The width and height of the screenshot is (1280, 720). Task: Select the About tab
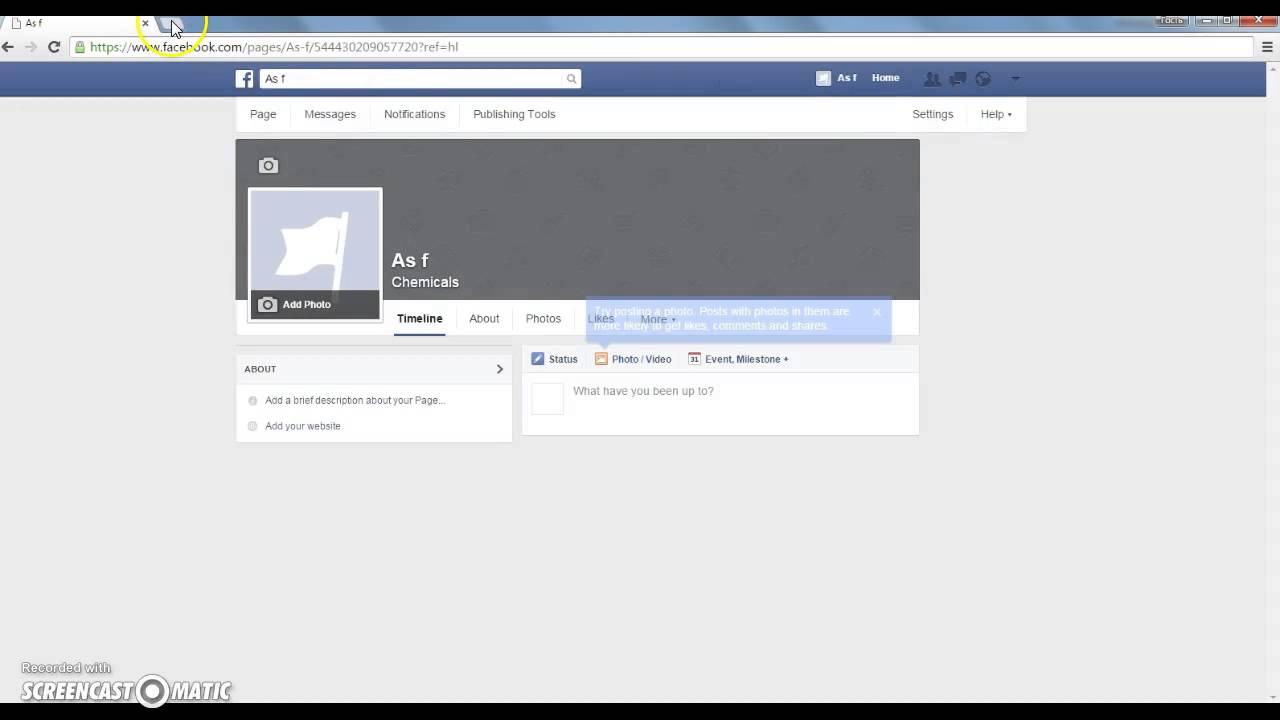point(484,319)
